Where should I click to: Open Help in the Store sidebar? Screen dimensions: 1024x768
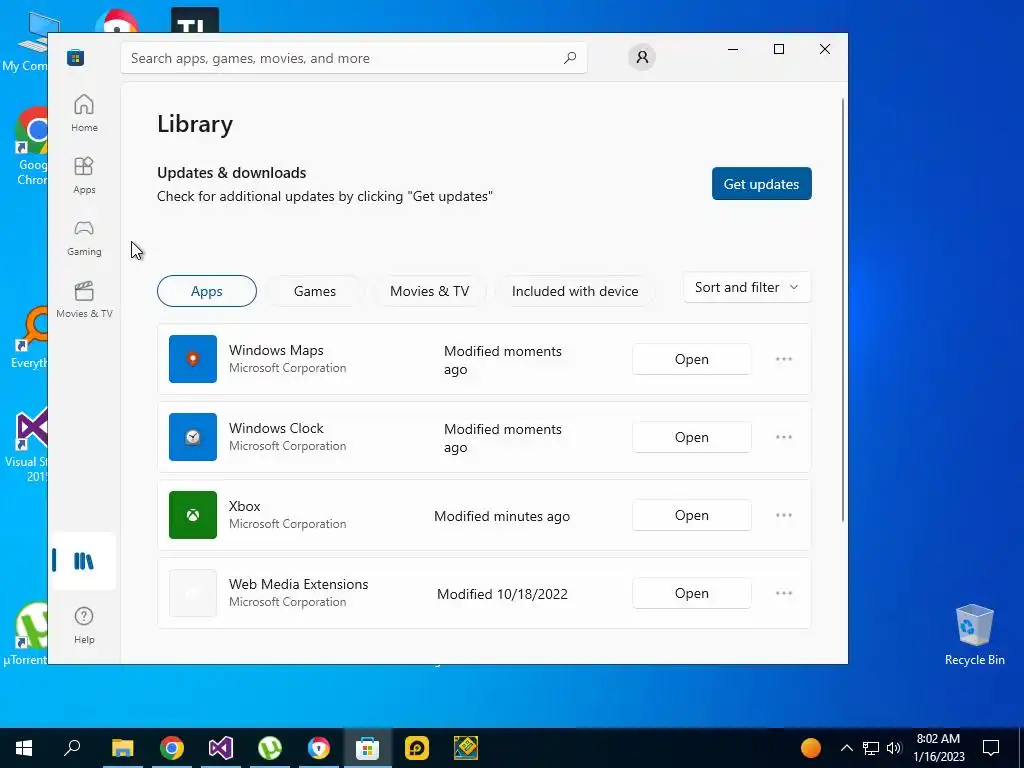(x=84, y=625)
